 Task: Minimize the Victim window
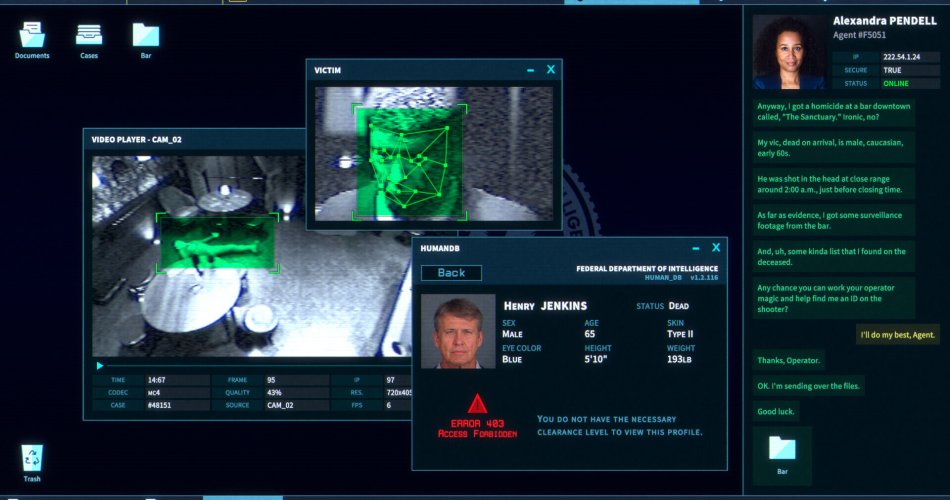coord(531,70)
